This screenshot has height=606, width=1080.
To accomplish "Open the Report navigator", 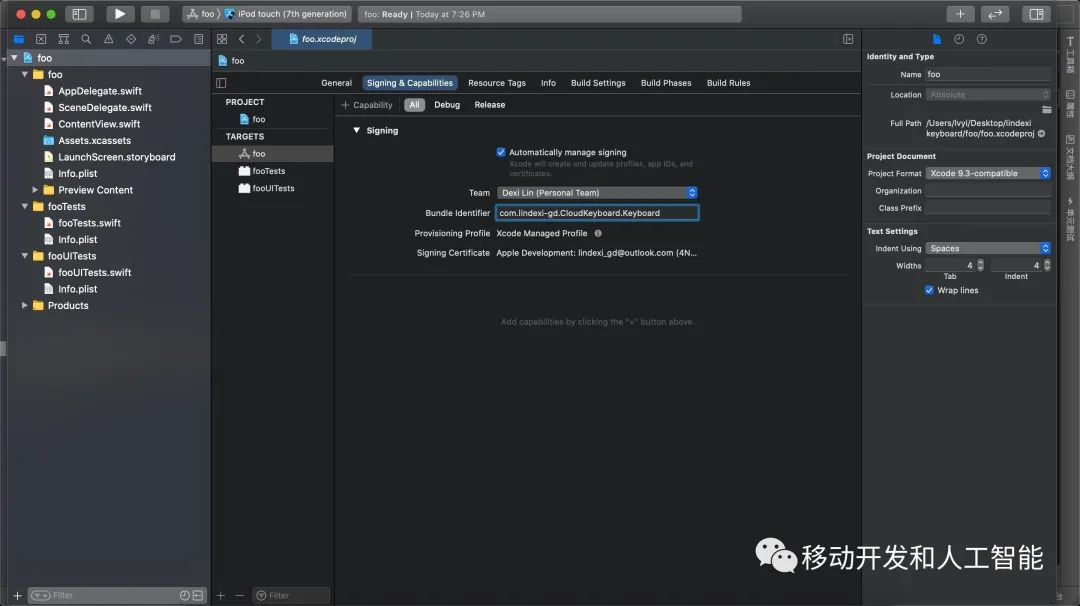I will tap(198, 39).
